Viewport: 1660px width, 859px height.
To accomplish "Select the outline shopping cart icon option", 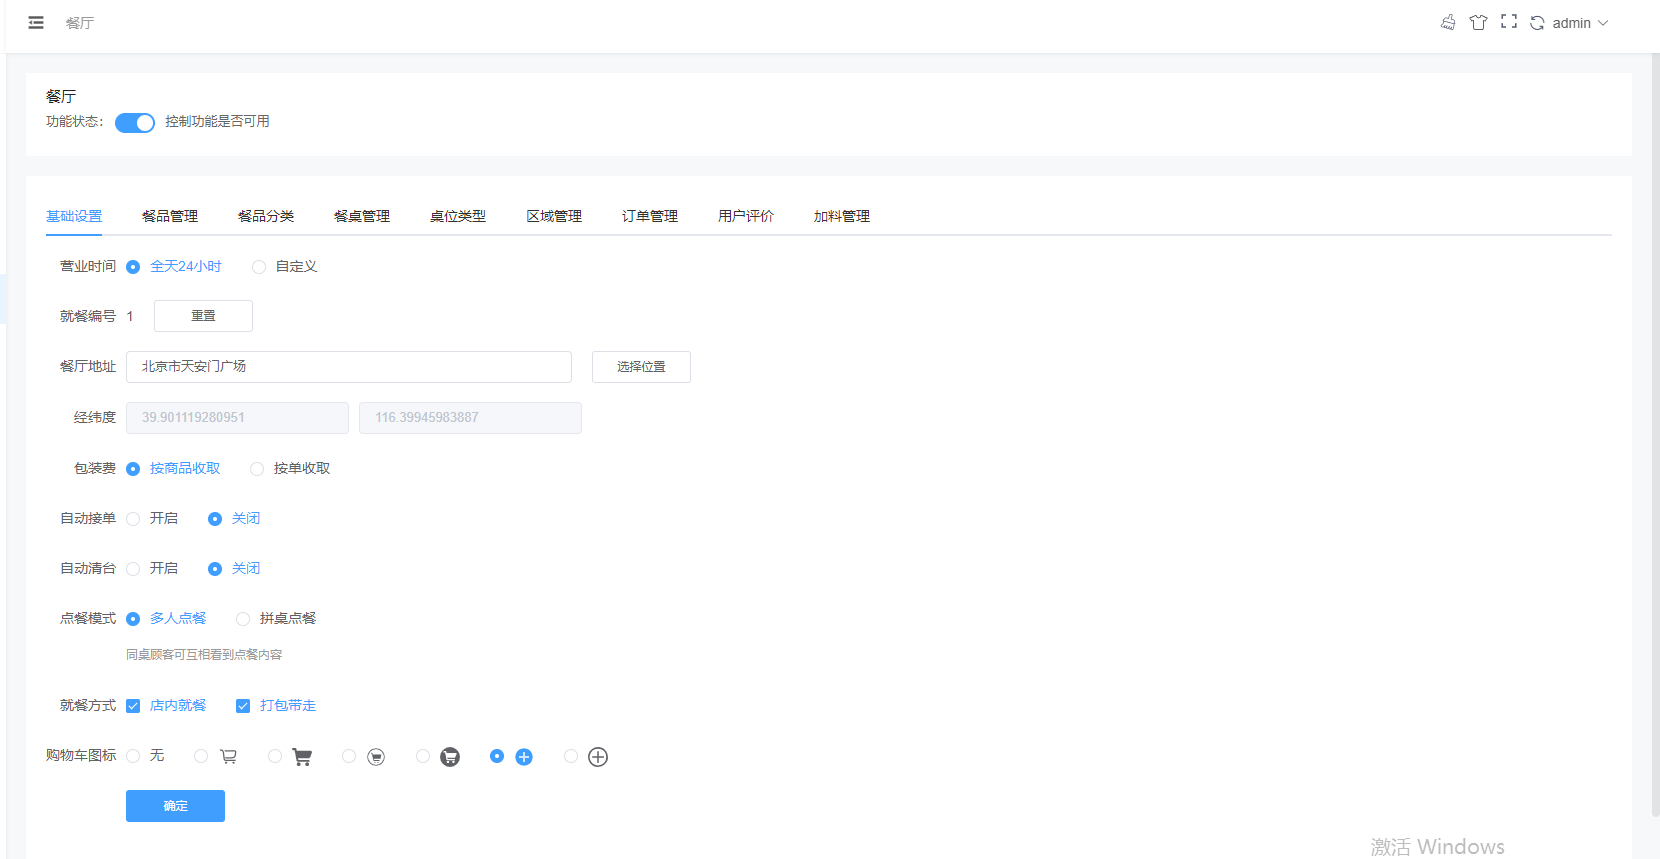I will coord(216,757).
